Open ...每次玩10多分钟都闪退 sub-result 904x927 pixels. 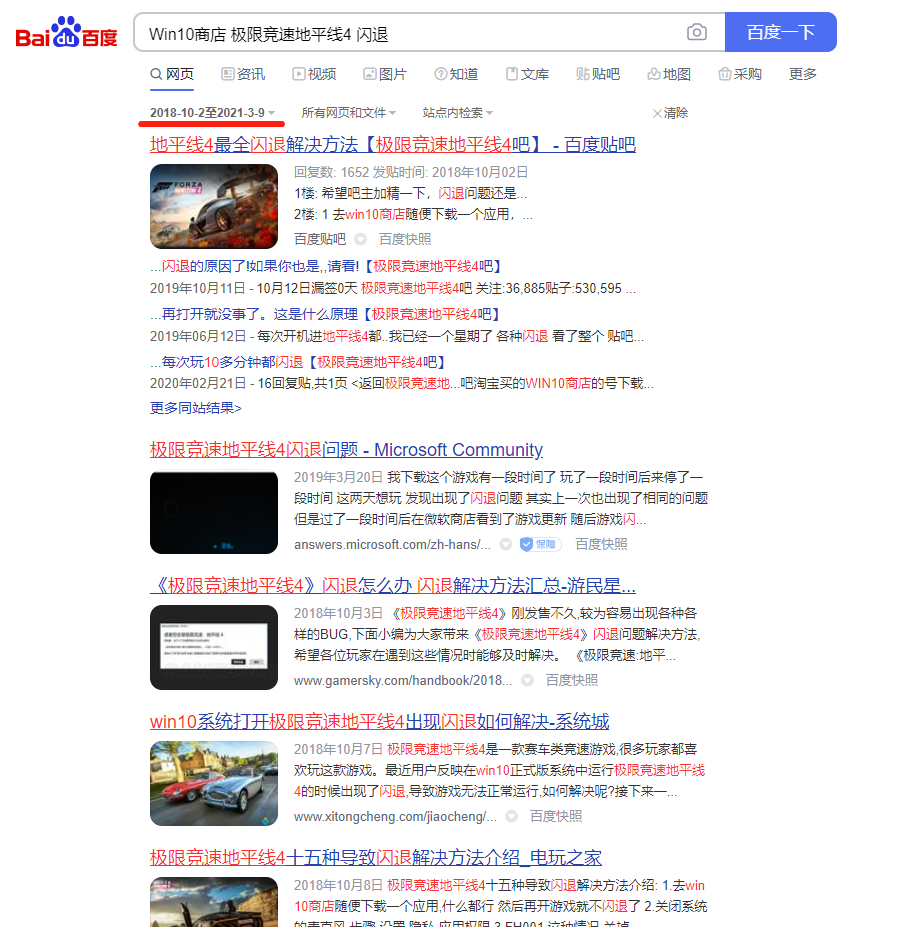click(x=298, y=362)
